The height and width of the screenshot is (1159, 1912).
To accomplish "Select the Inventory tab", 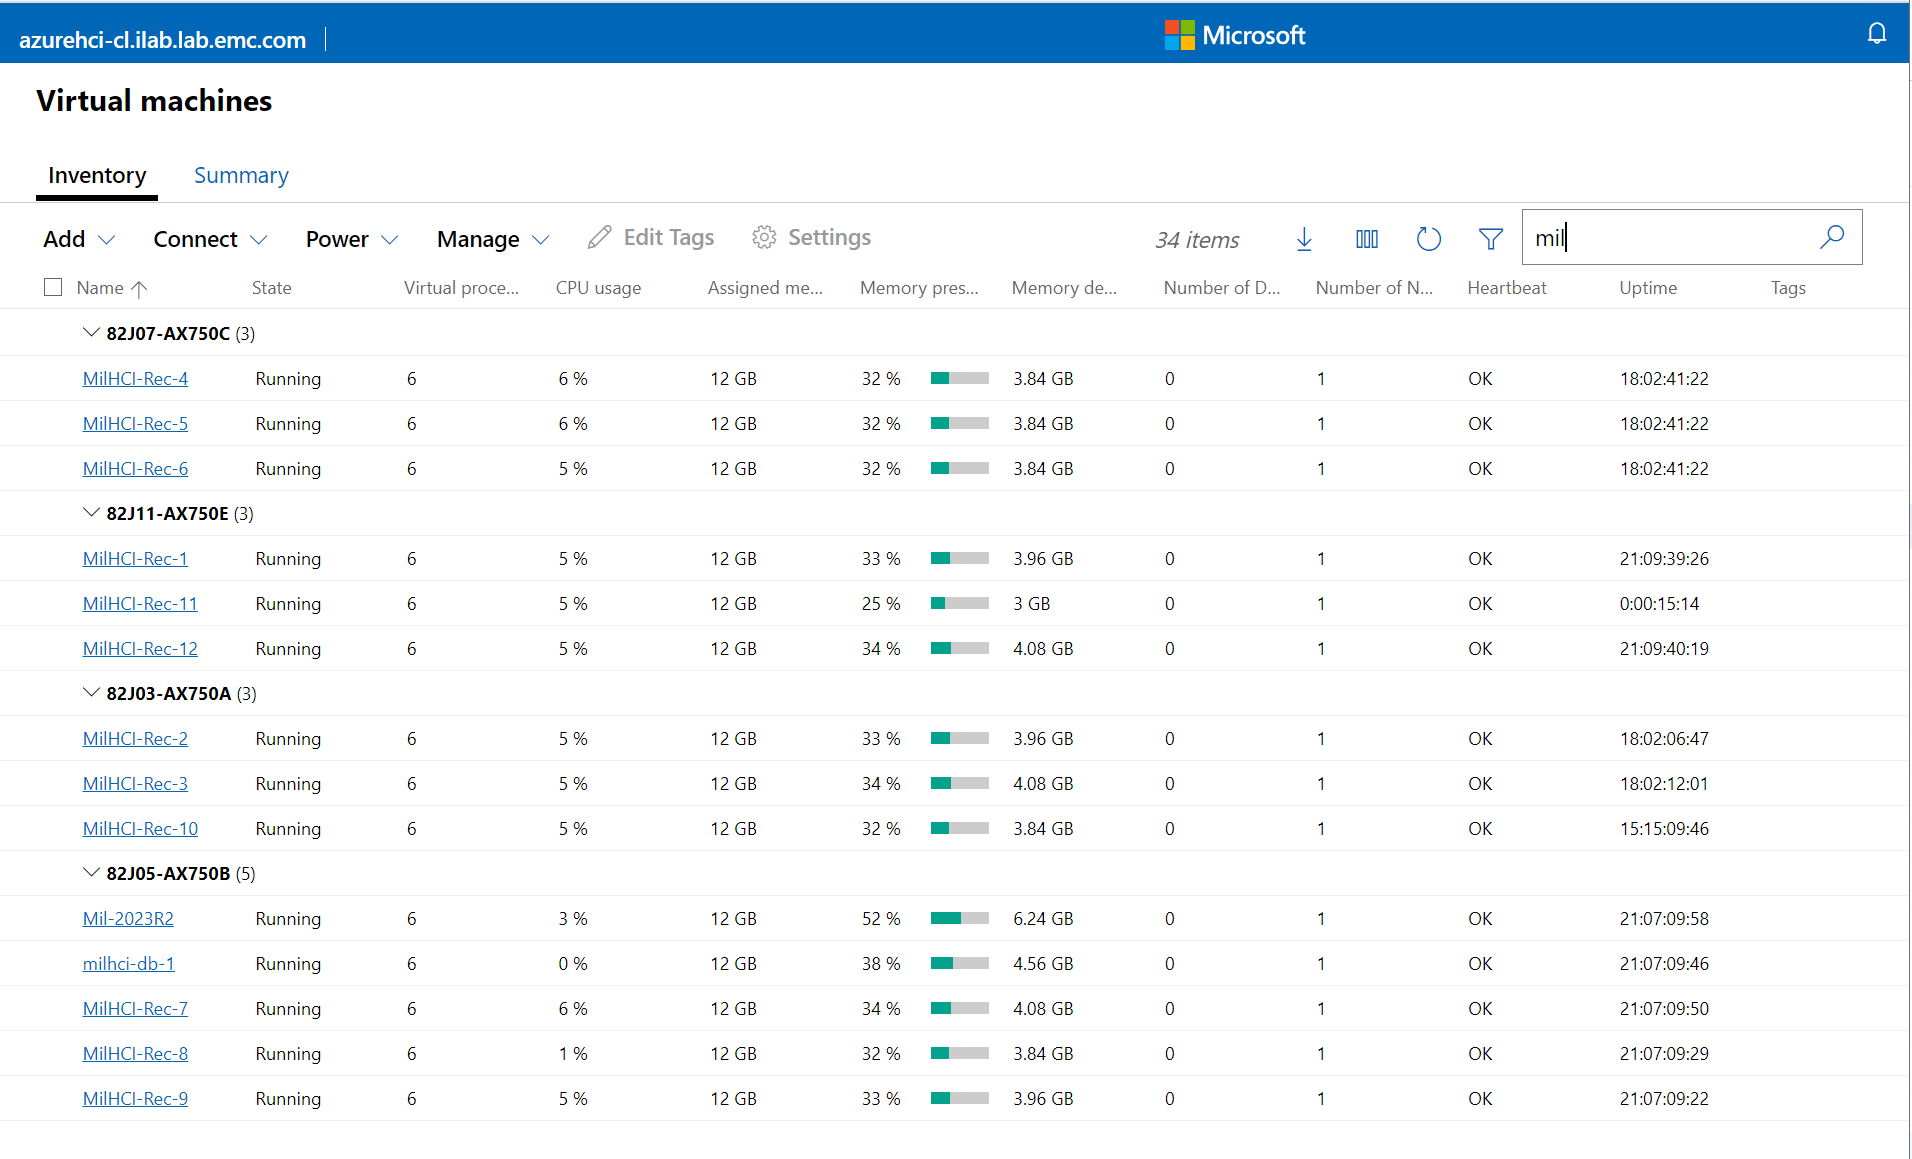I will [97, 176].
